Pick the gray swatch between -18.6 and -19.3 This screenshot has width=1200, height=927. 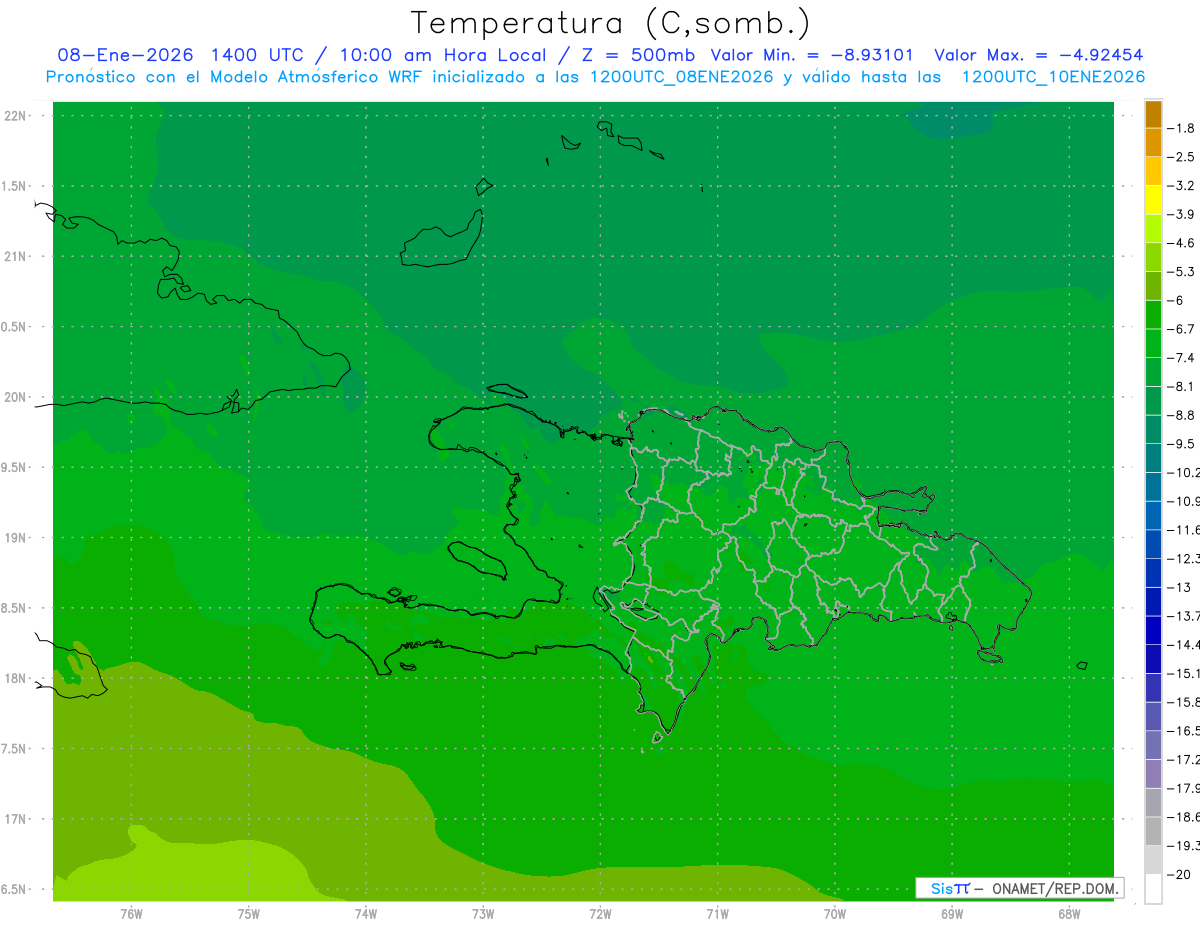tap(1153, 831)
